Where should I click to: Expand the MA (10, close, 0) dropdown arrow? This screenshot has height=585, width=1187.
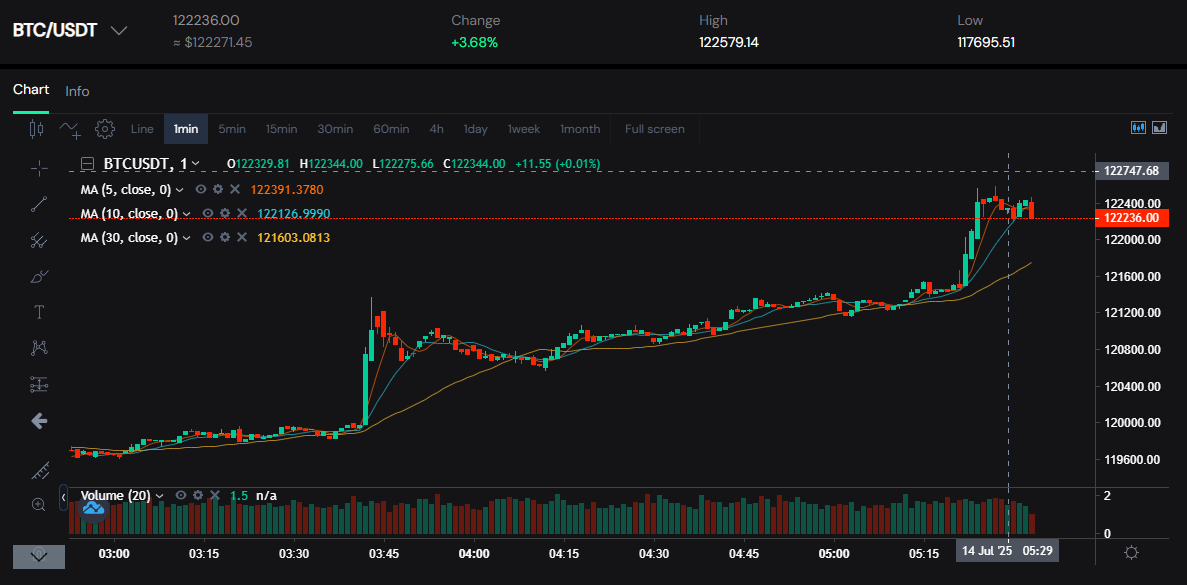point(186,213)
